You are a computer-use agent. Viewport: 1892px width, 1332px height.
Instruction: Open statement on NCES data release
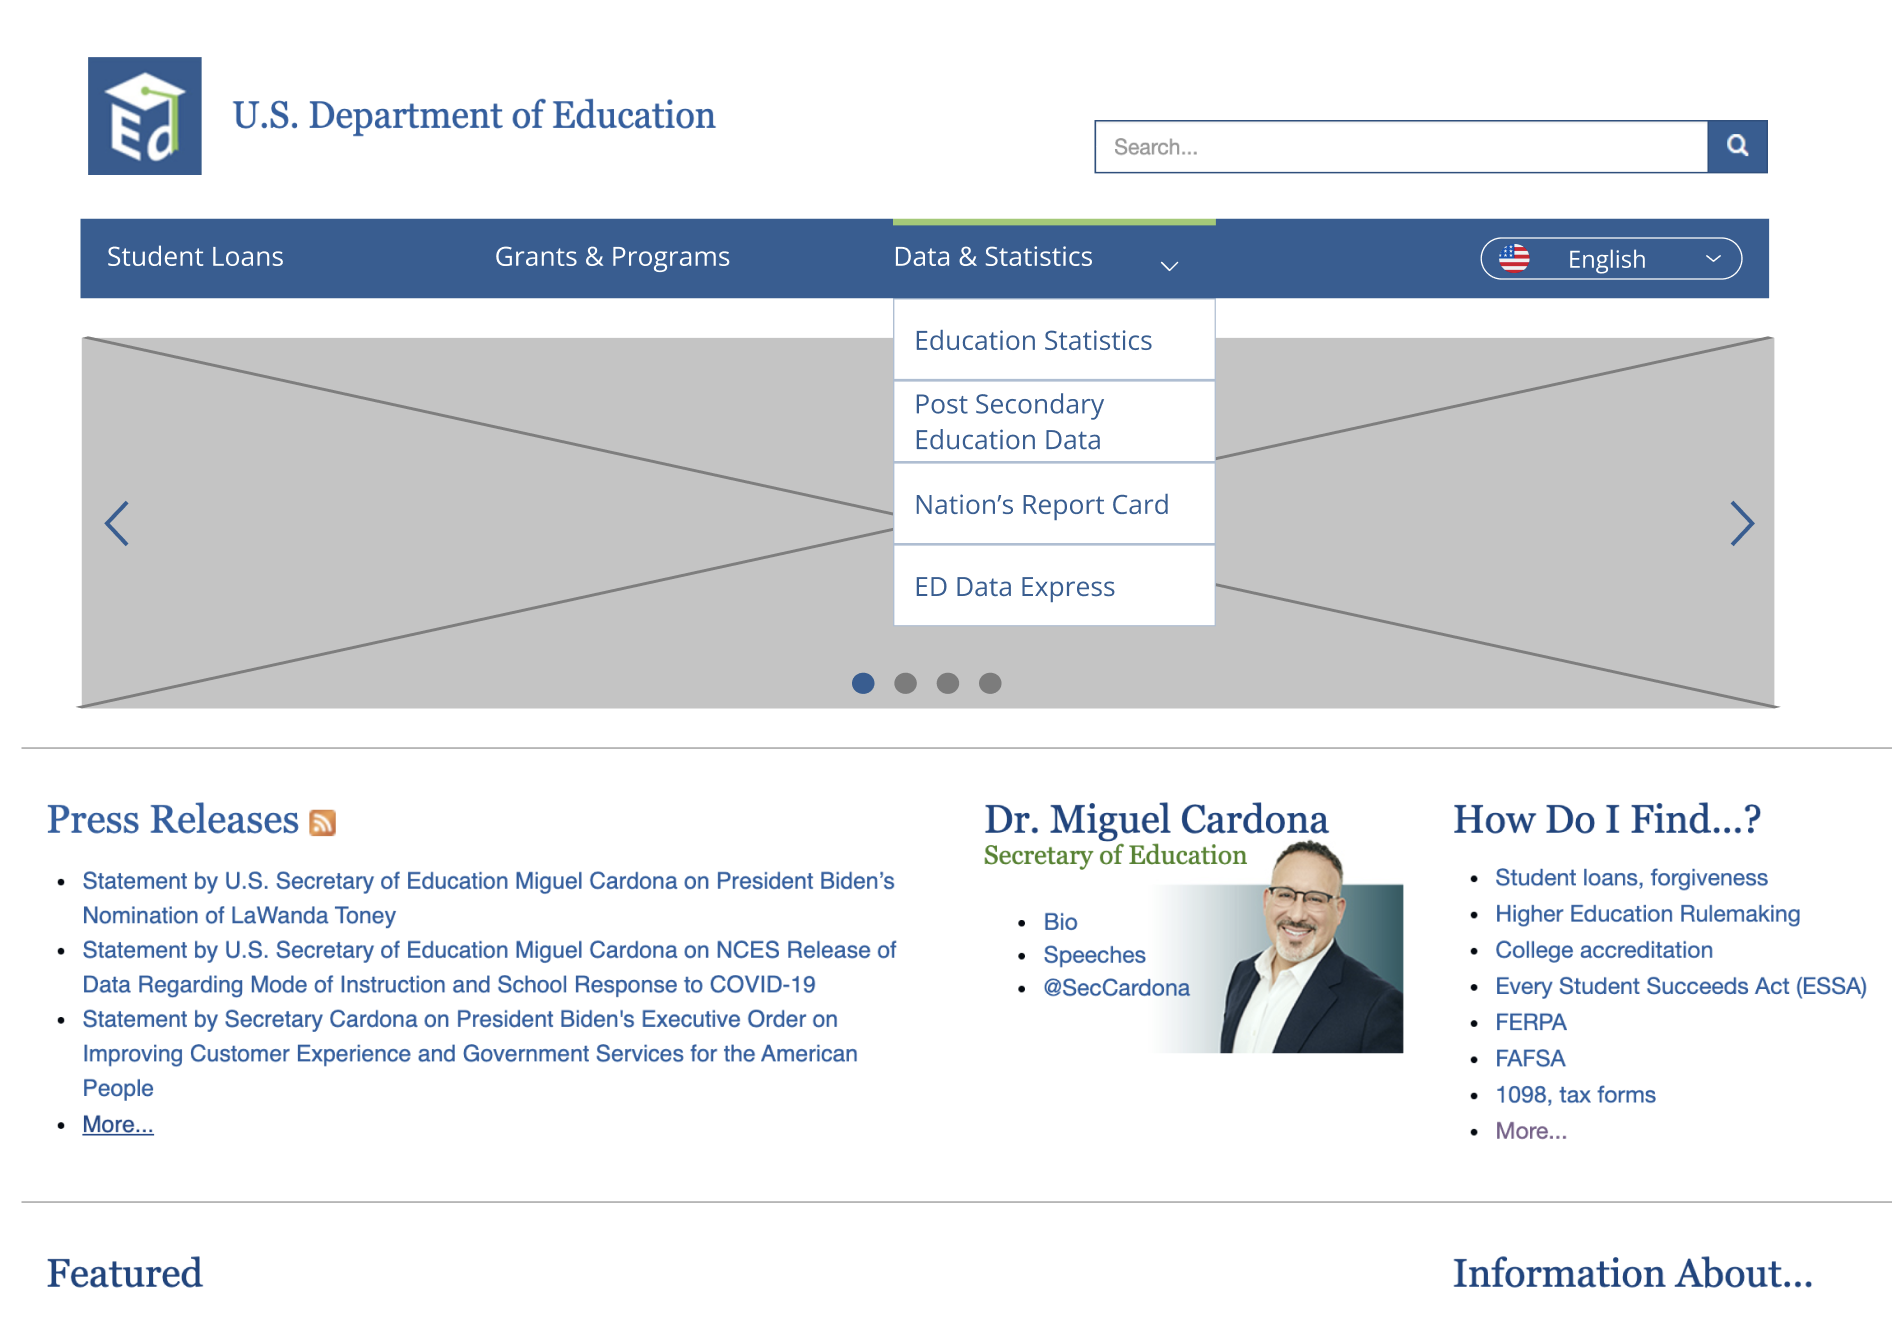pyautogui.click(x=489, y=967)
